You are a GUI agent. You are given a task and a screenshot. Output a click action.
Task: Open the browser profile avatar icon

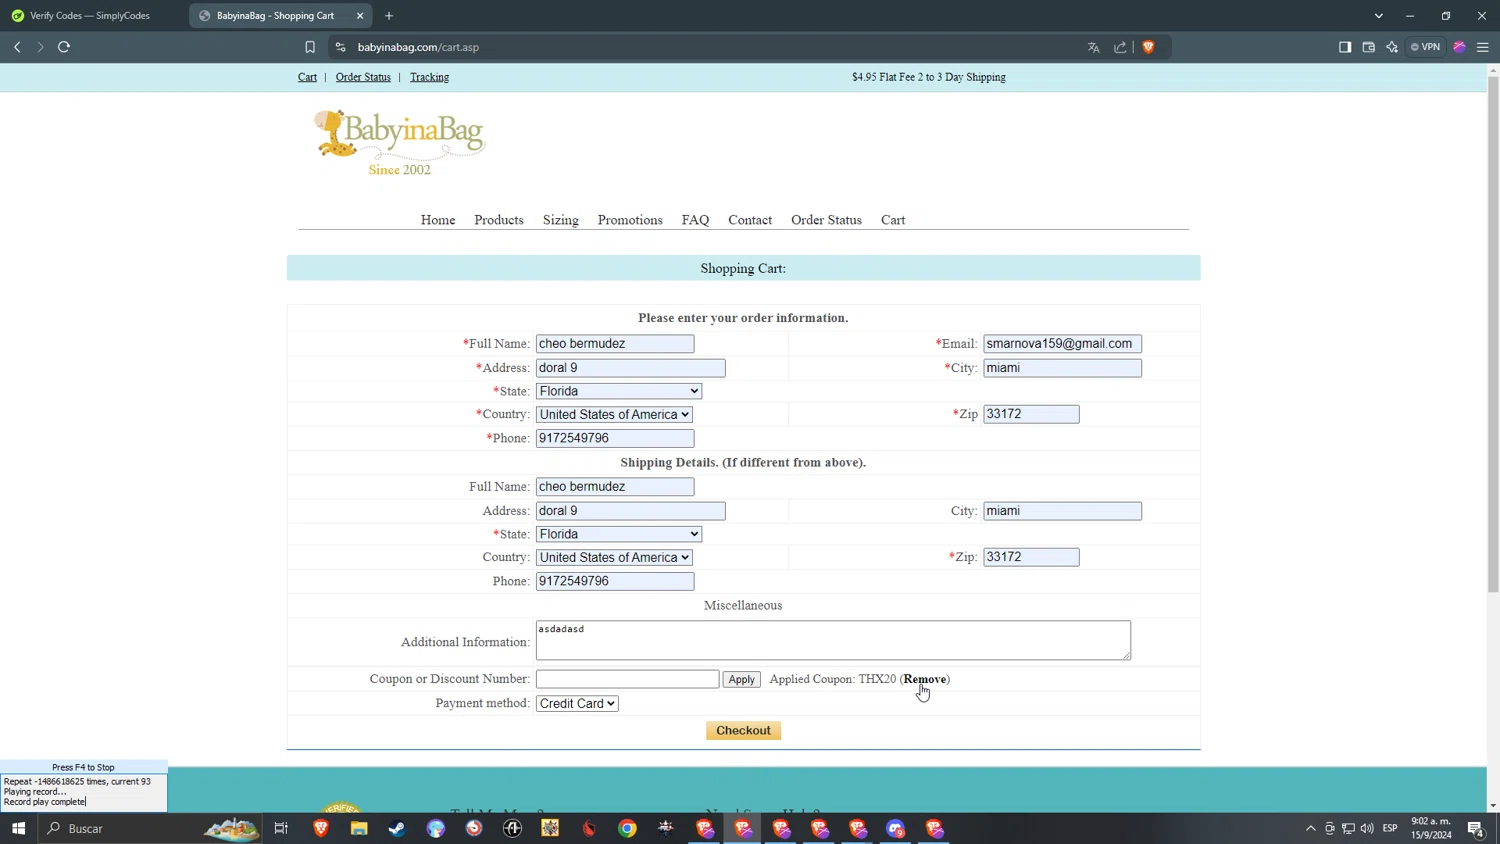click(1460, 47)
